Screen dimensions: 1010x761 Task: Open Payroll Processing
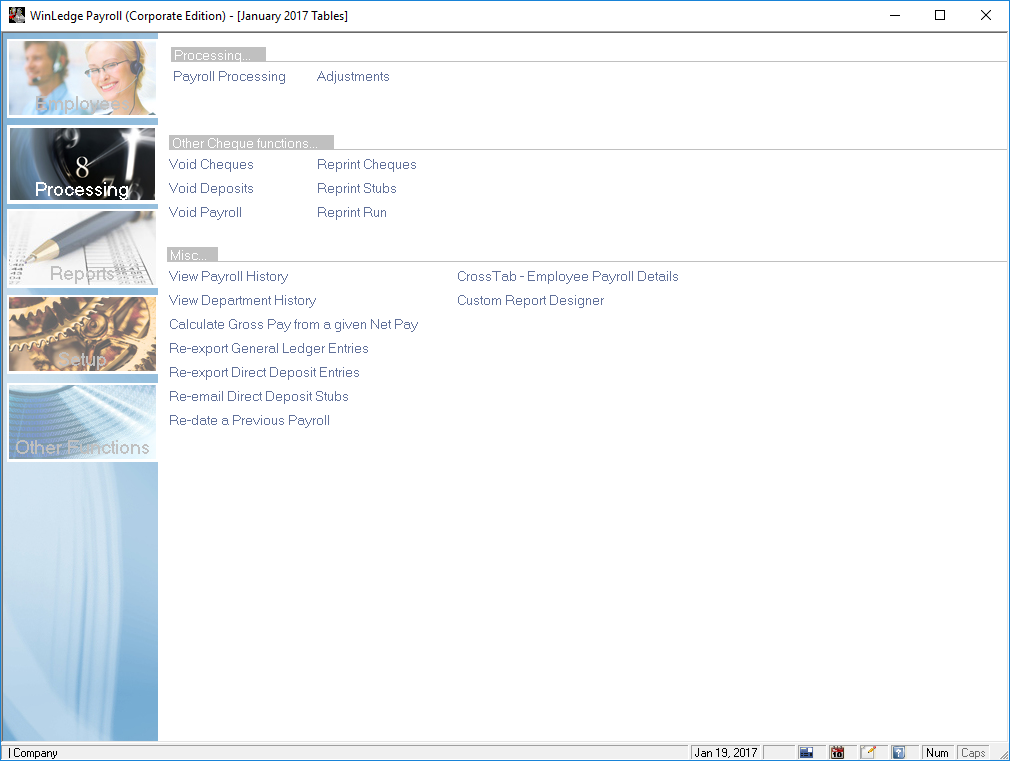pos(229,77)
